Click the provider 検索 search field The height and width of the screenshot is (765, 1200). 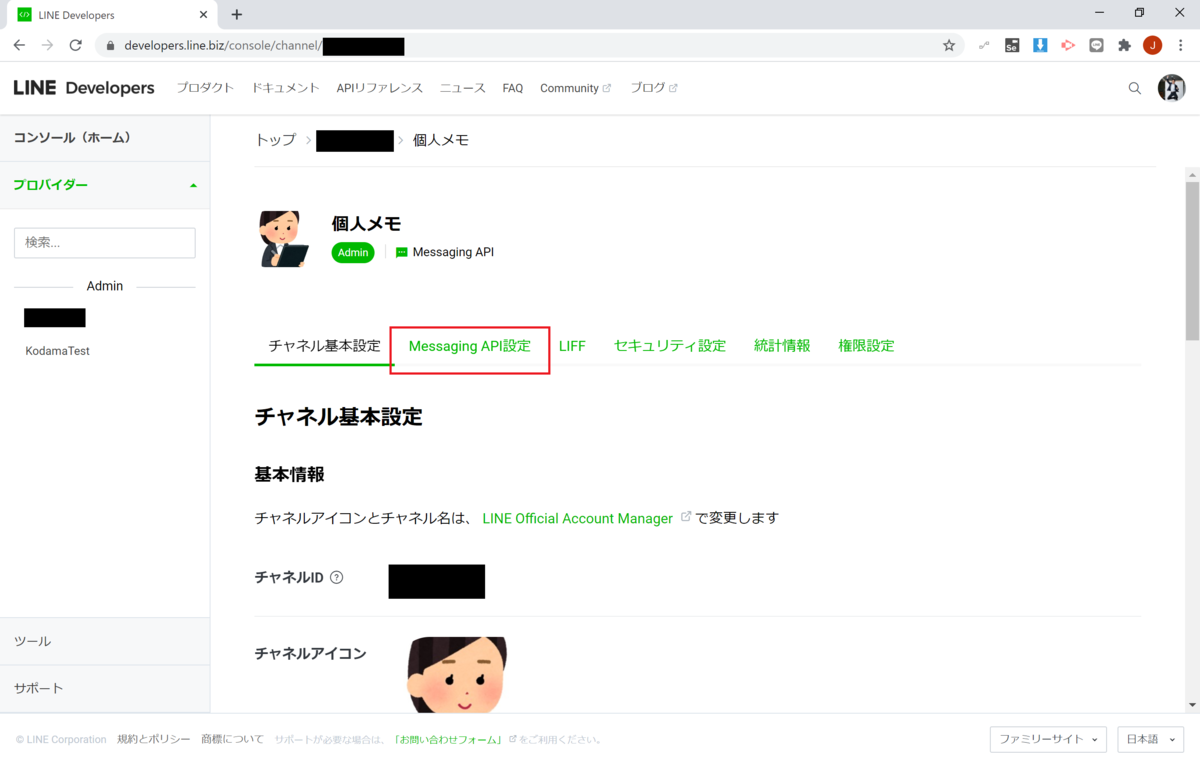[104, 243]
